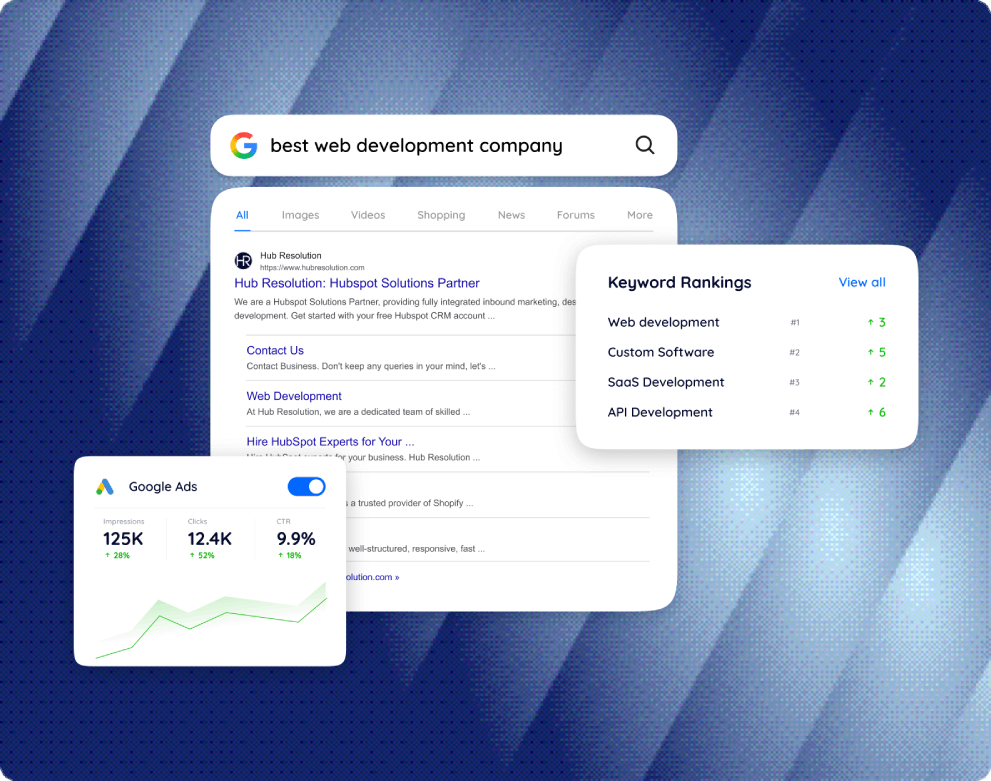Click View all in Keyword Rankings
Screen dimensions: 991x781
tap(862, 282)
